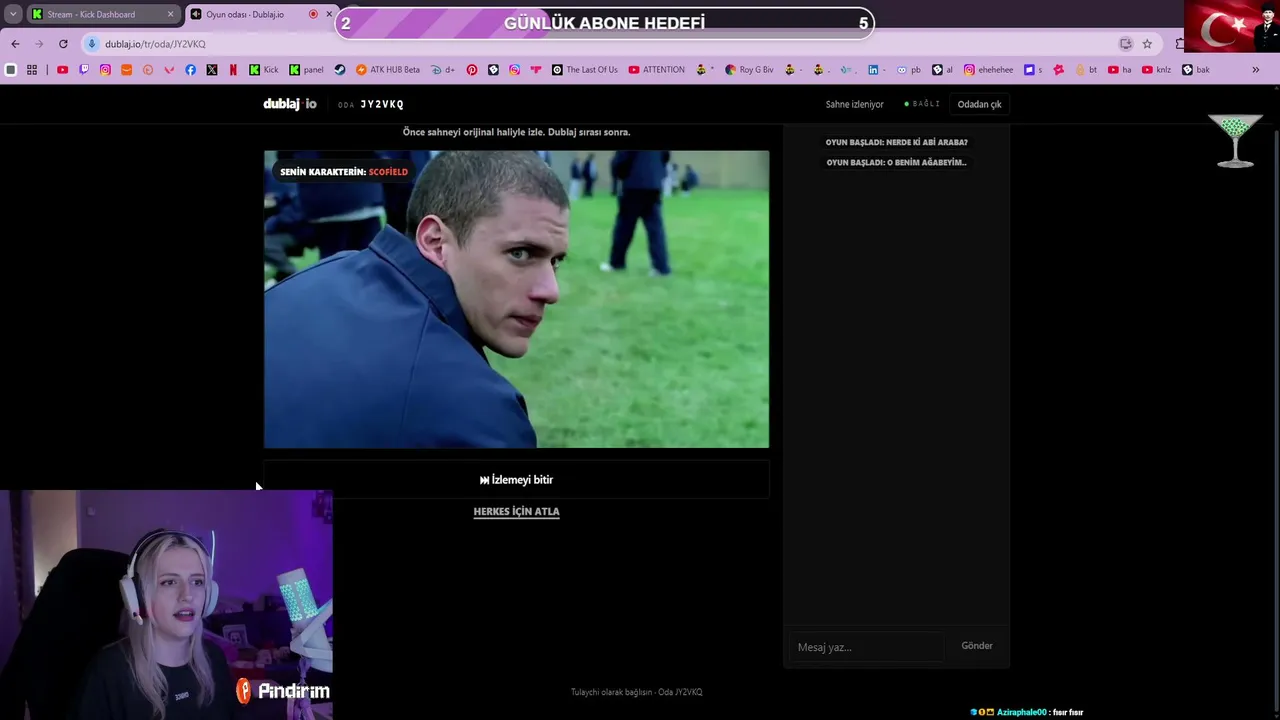Close the Stream - Kick Dashboard tab

click(170, 14)
